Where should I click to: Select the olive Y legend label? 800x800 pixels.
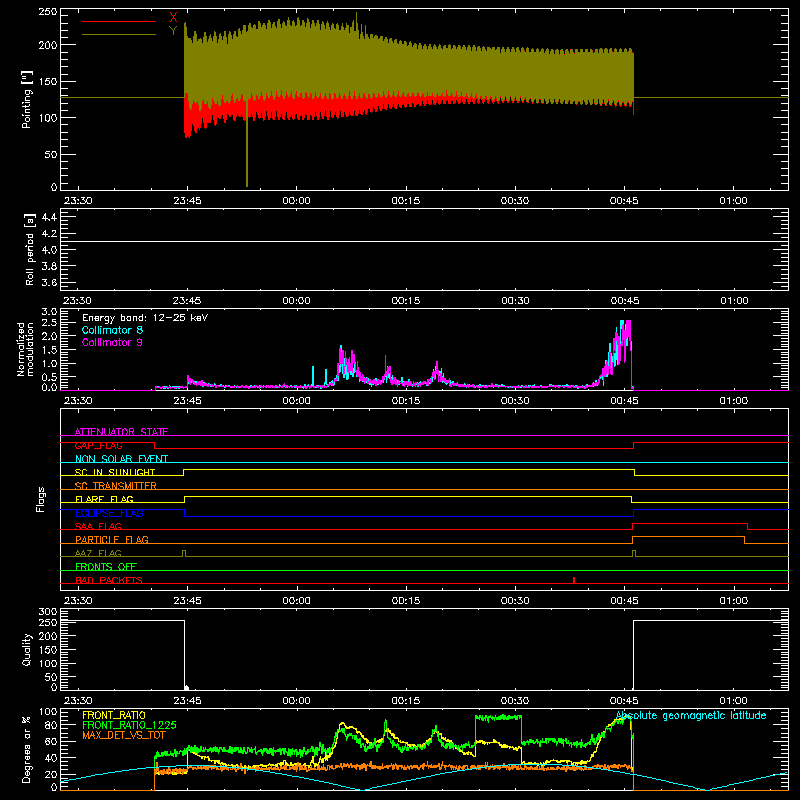click(x=173, y=31)
